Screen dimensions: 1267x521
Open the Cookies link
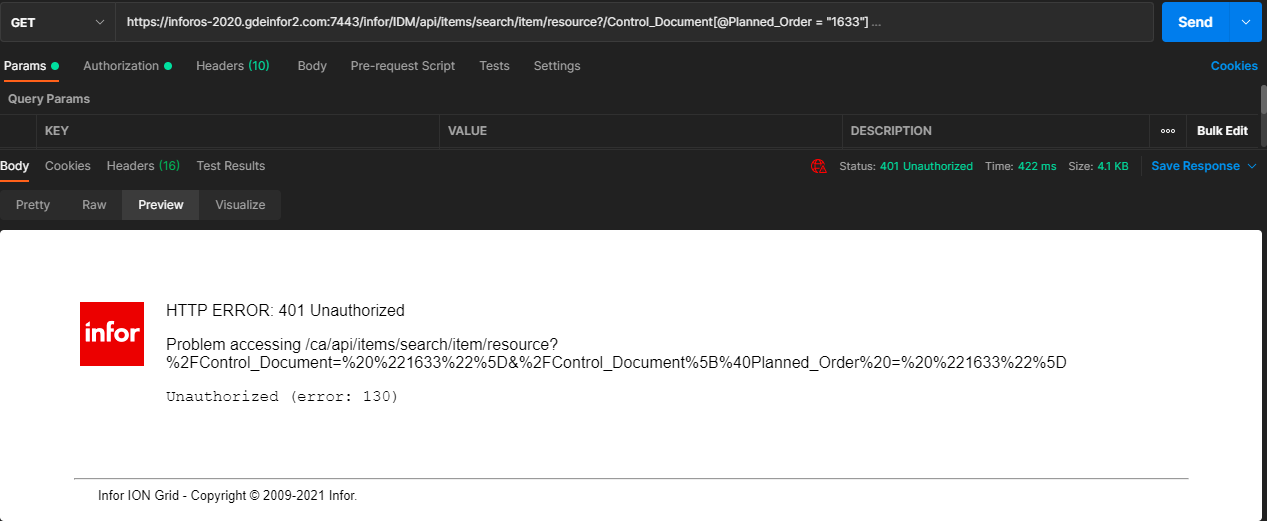click(1234, 66)
